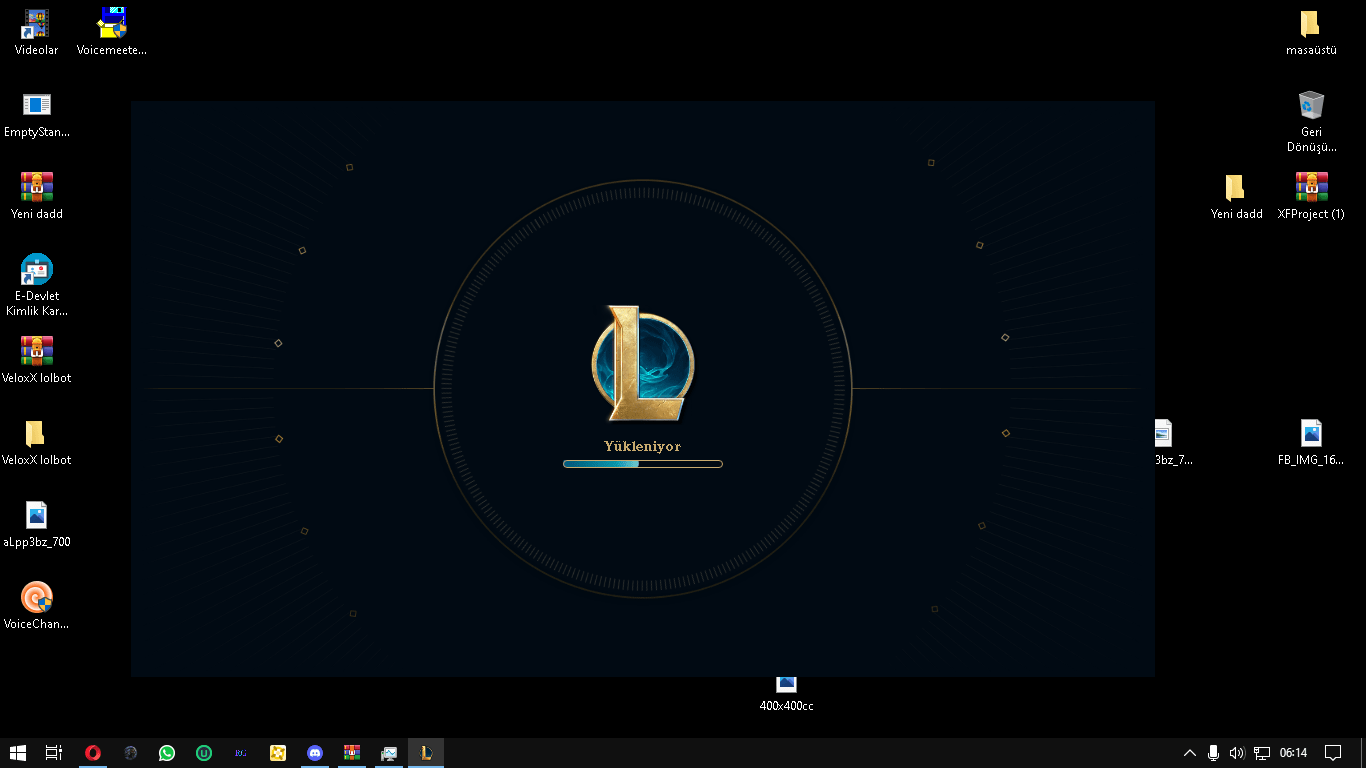Open the network status tray icon

click(x=1262, y=753)
